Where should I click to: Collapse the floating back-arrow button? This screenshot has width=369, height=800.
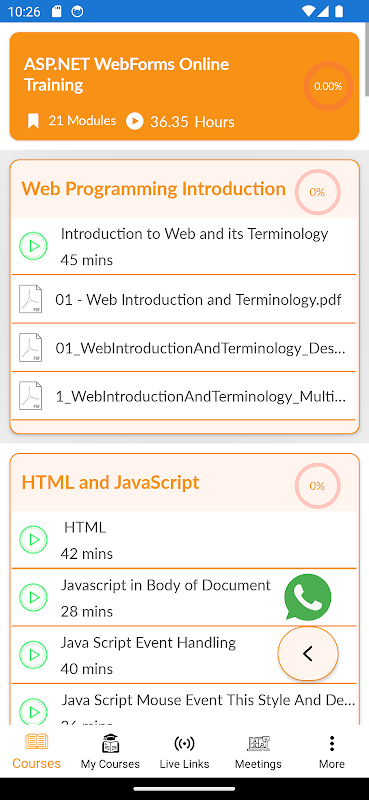[308, 654]
